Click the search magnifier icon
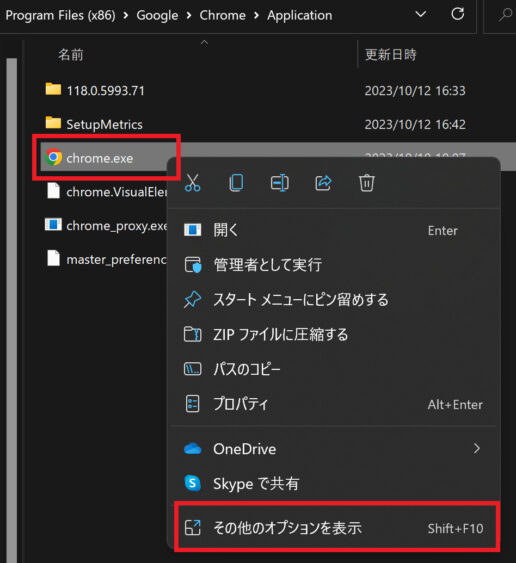The width and height of the screenshot is (516, 563). pyautogui.click(x=505, y=15)
